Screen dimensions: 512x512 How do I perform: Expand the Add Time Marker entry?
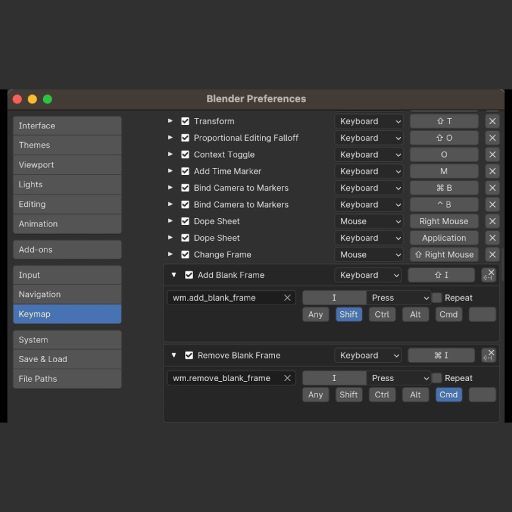click(170, 171)
